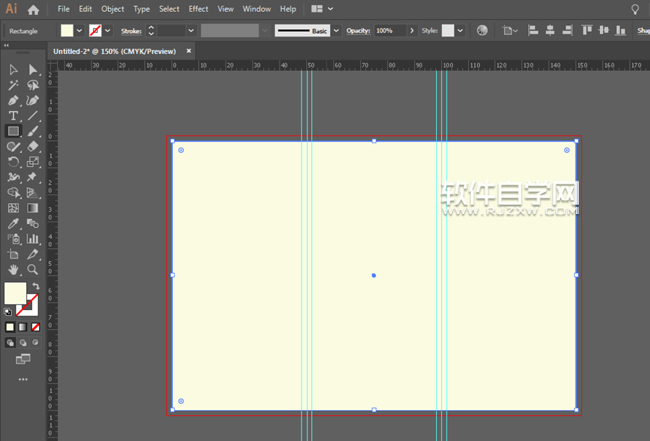Viewport: 650px width, 441px height.
Task: Select the Zoom magnifier tool
Action: pyautogui.click(x=33, y=269)
